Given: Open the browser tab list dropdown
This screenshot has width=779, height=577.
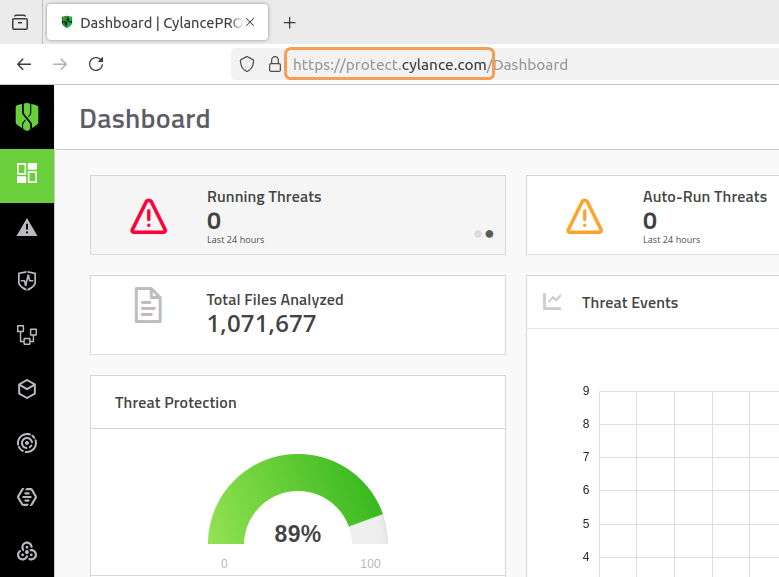Looking at the screenshot, I should tap(20, 22).
